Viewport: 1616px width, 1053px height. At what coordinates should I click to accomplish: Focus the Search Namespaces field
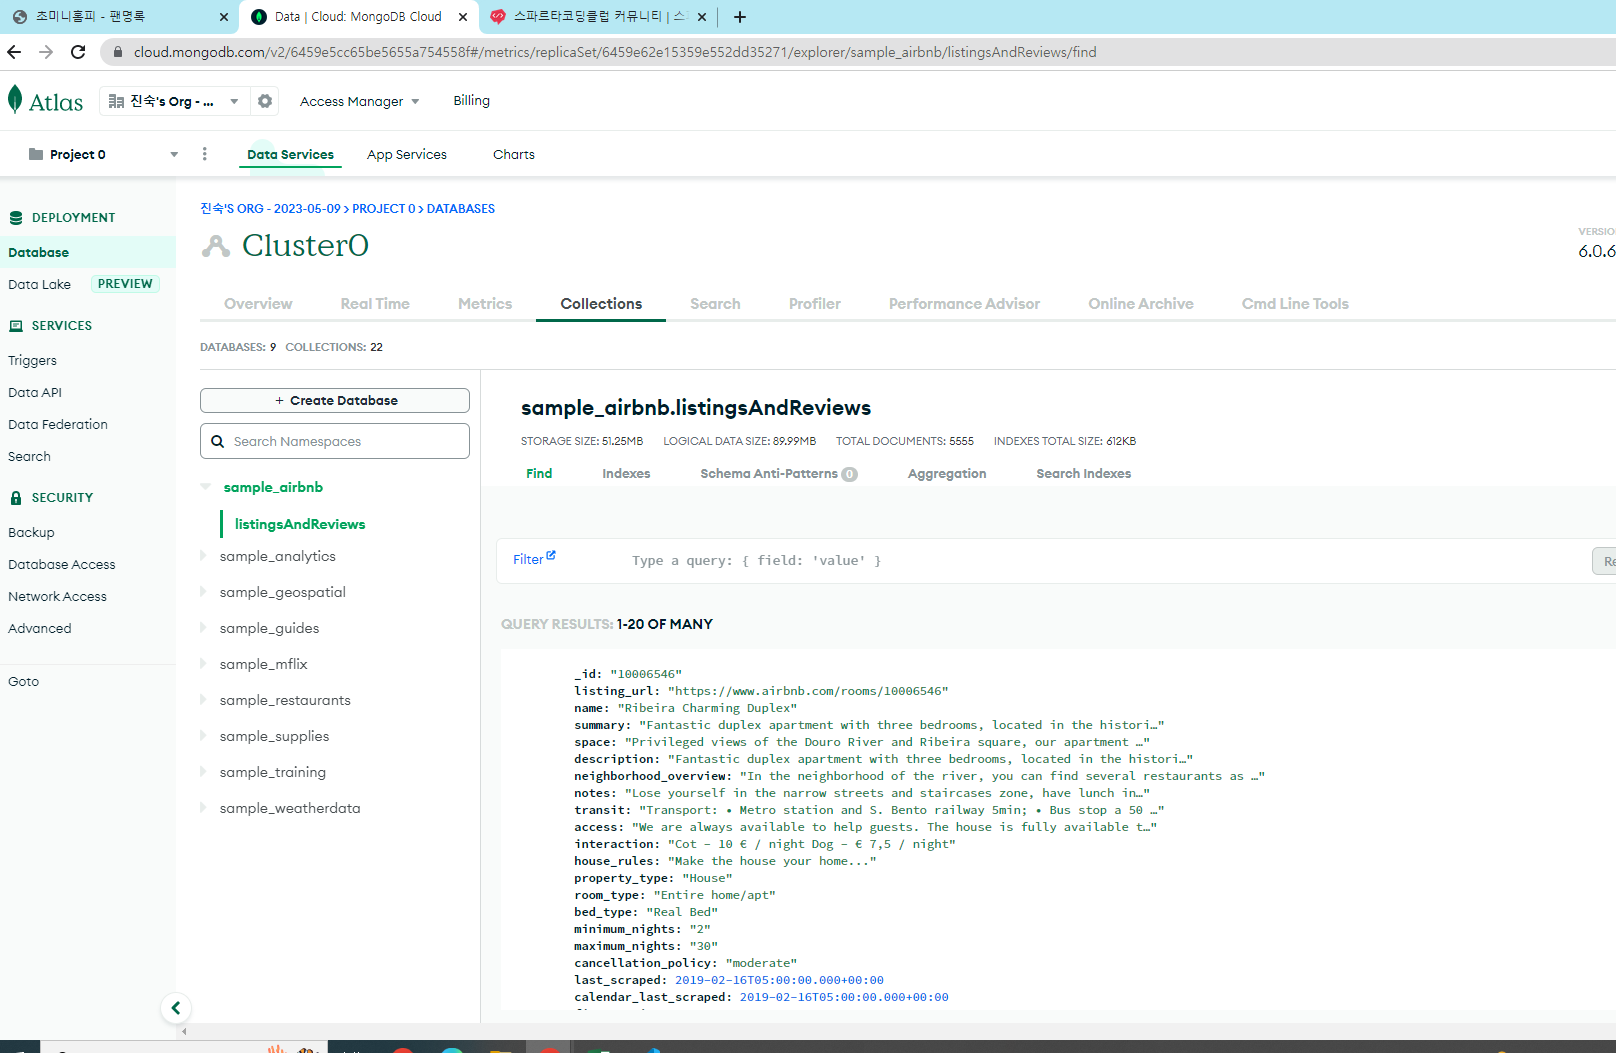pos(335,441)
